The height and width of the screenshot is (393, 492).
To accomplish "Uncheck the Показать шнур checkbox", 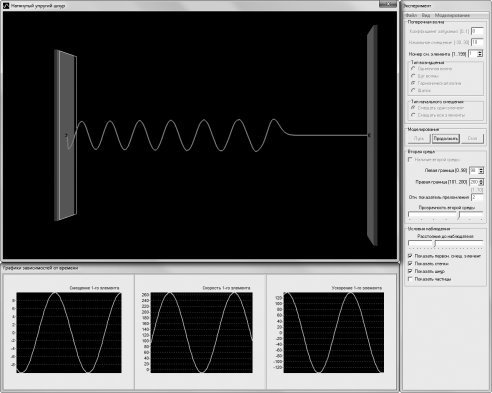I will click(x=410, y=271).
